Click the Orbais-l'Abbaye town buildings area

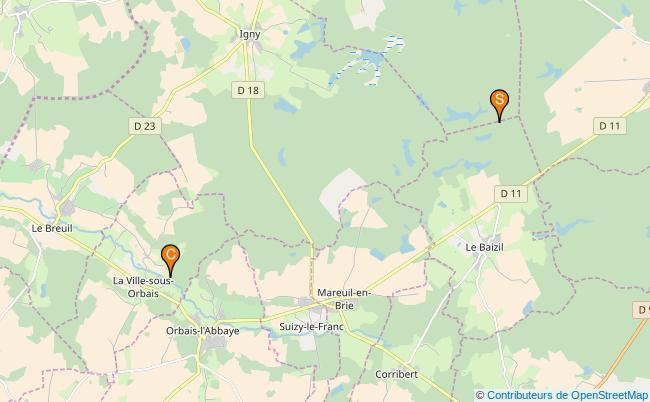click(x=215, y=343)
